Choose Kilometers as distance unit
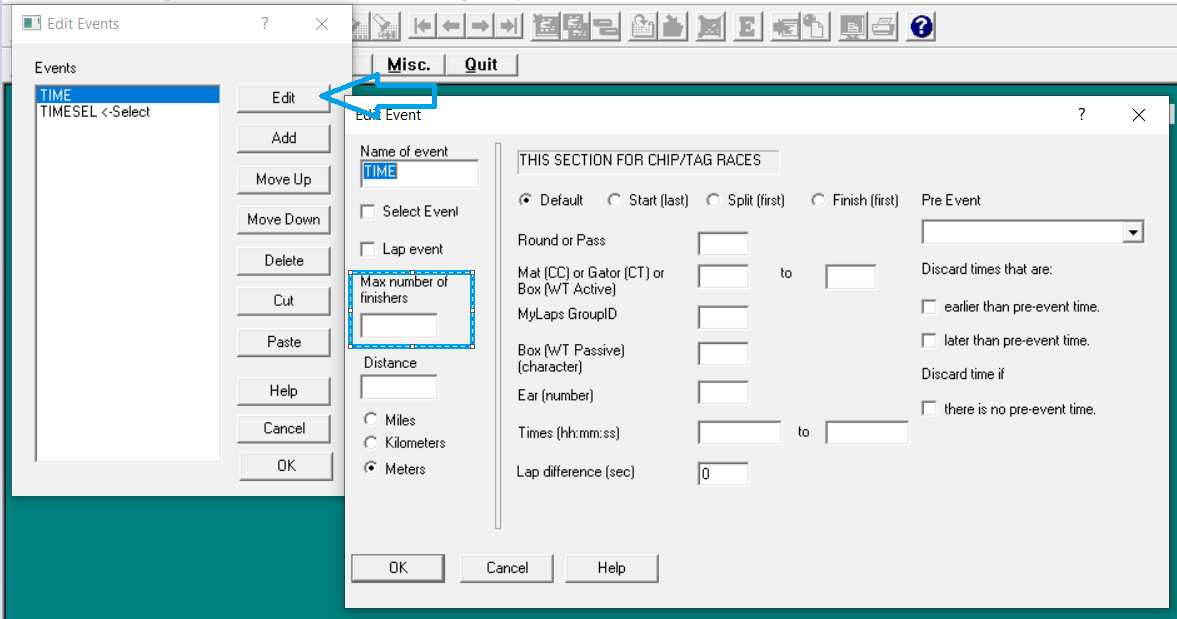 pos(371,443)
